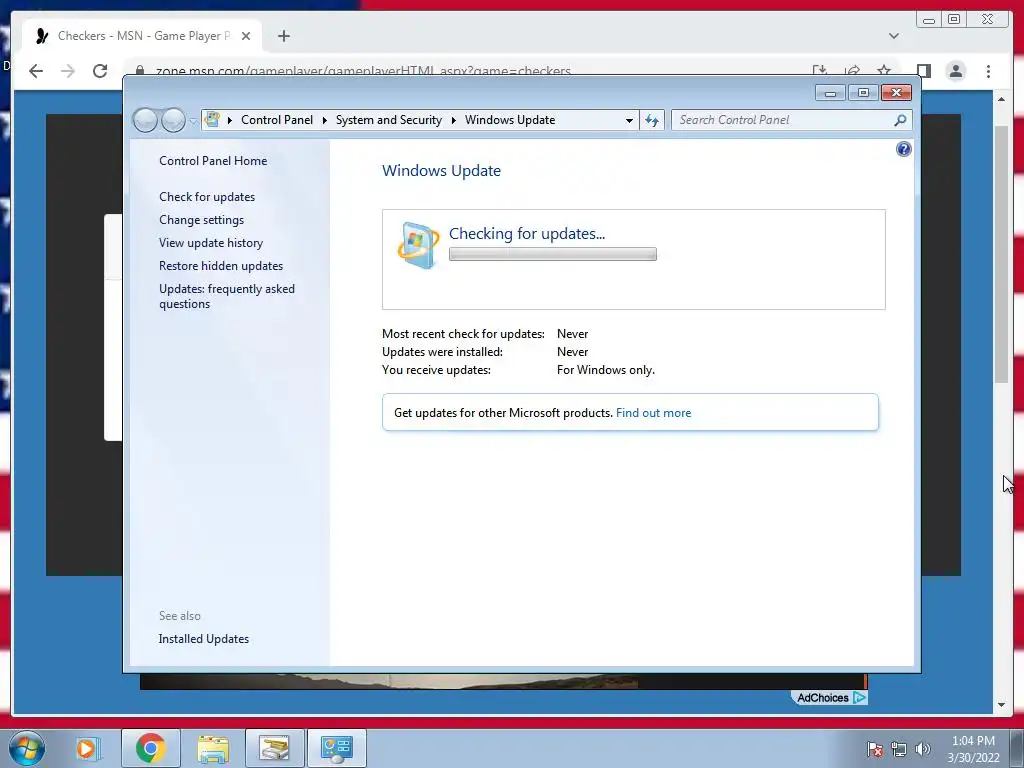1024x768 pixels.
Task: Bookmark this page with the star icon
Action: tap(884, 71)
